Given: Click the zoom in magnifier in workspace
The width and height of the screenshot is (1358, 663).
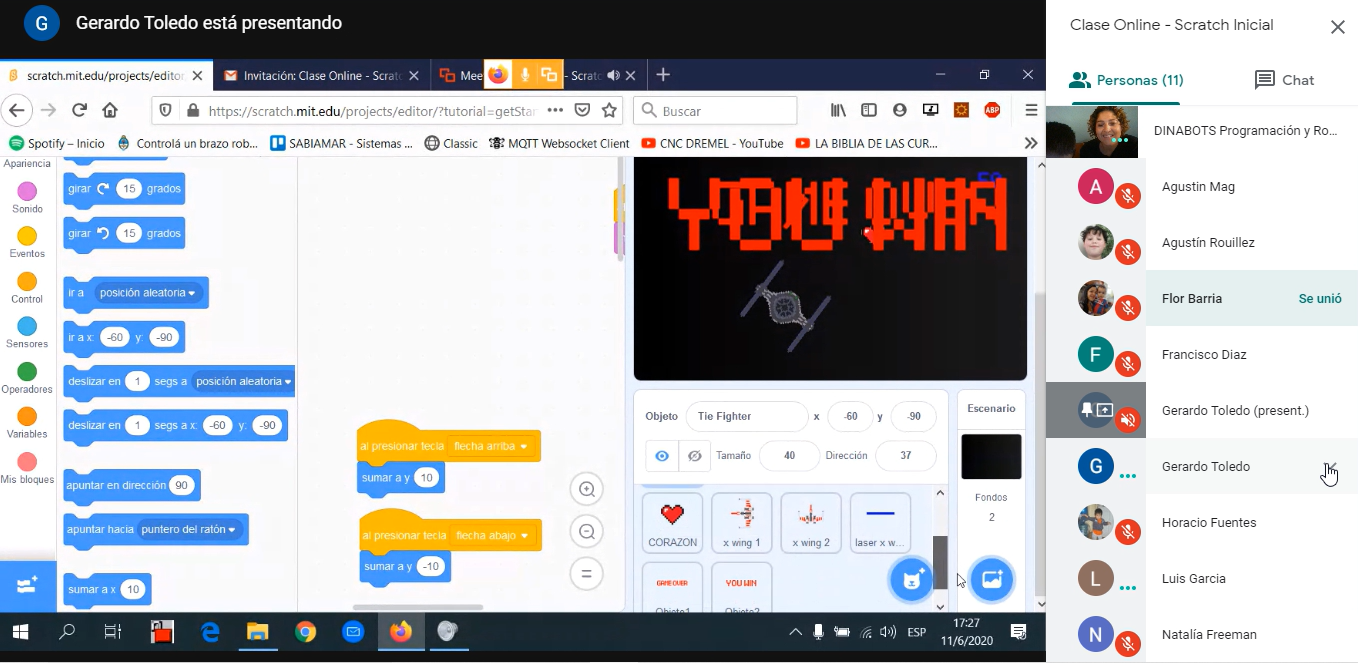Looking at the screenshot, I should (587, 489).
